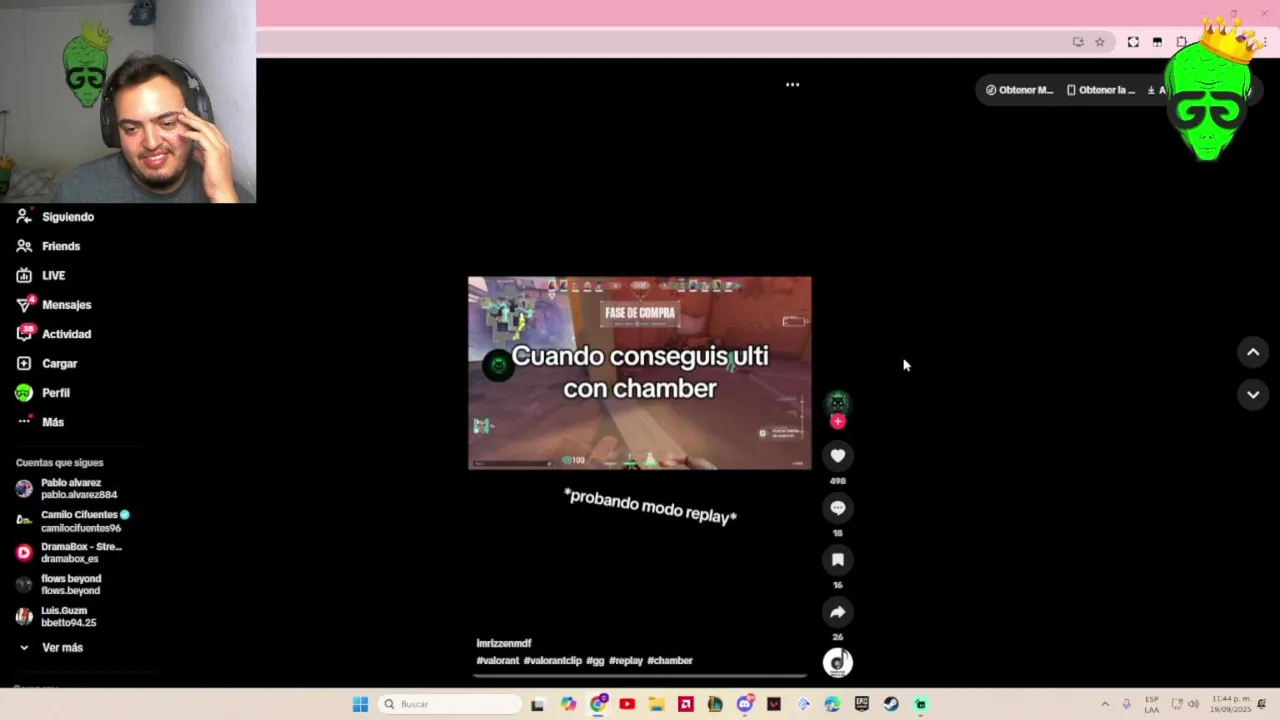This screenshot has height=720, width=1280.
Task: Open Discord from the taskbar
Action: coord(744,704)
